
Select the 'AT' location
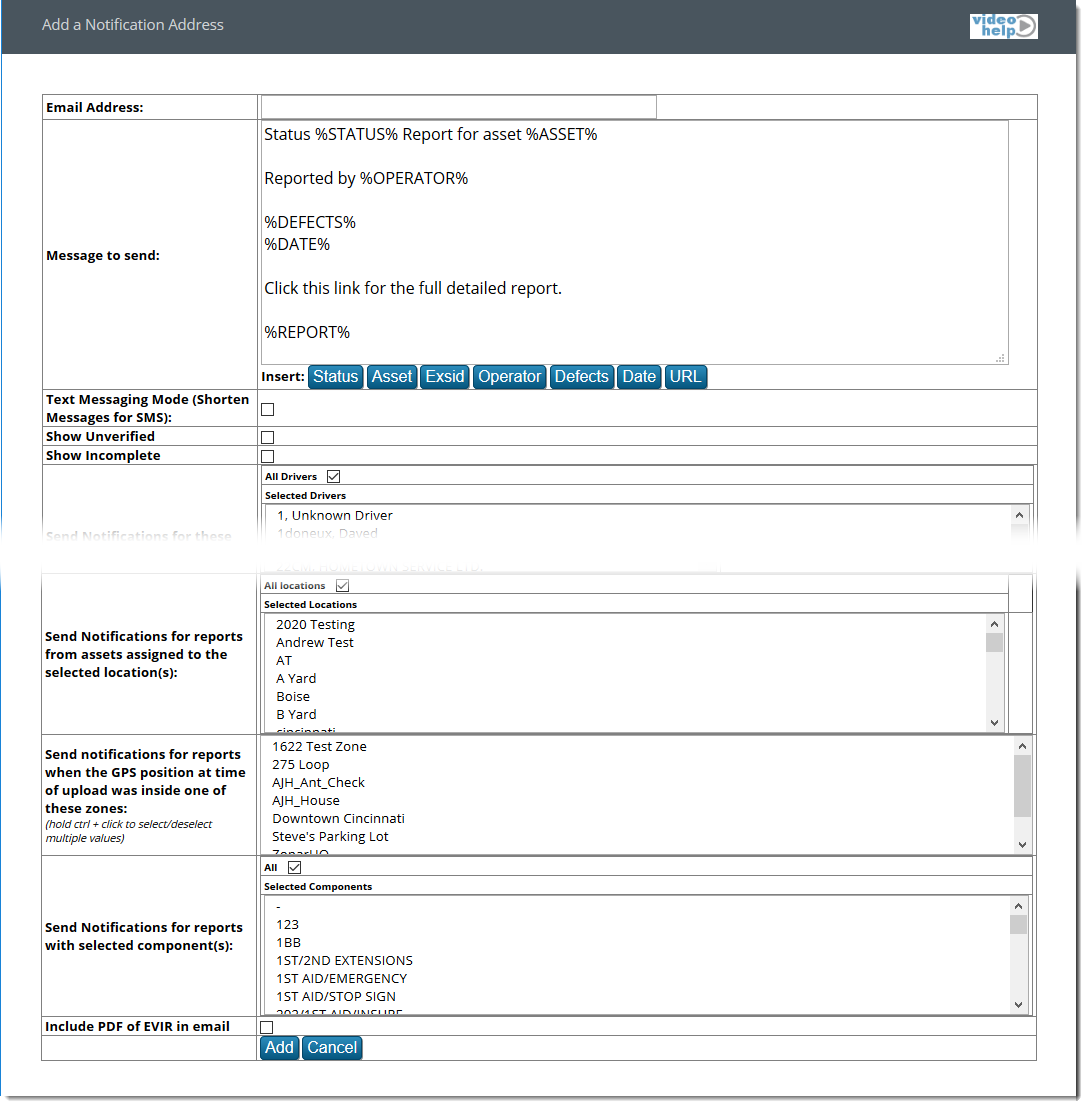283,661
